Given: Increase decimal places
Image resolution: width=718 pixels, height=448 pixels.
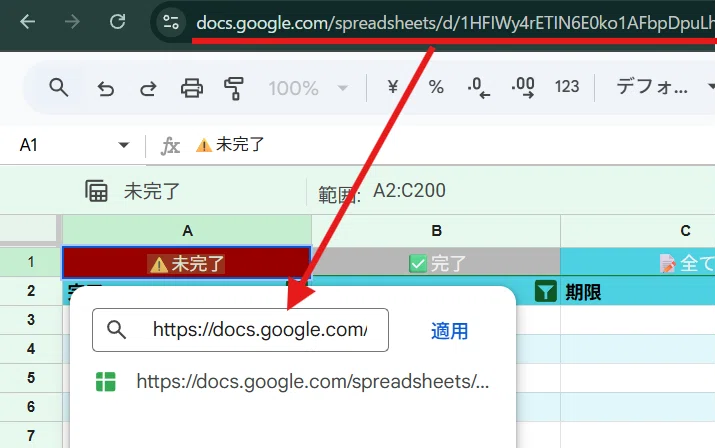Looking at the screenshot, I should tap(523, 87).
